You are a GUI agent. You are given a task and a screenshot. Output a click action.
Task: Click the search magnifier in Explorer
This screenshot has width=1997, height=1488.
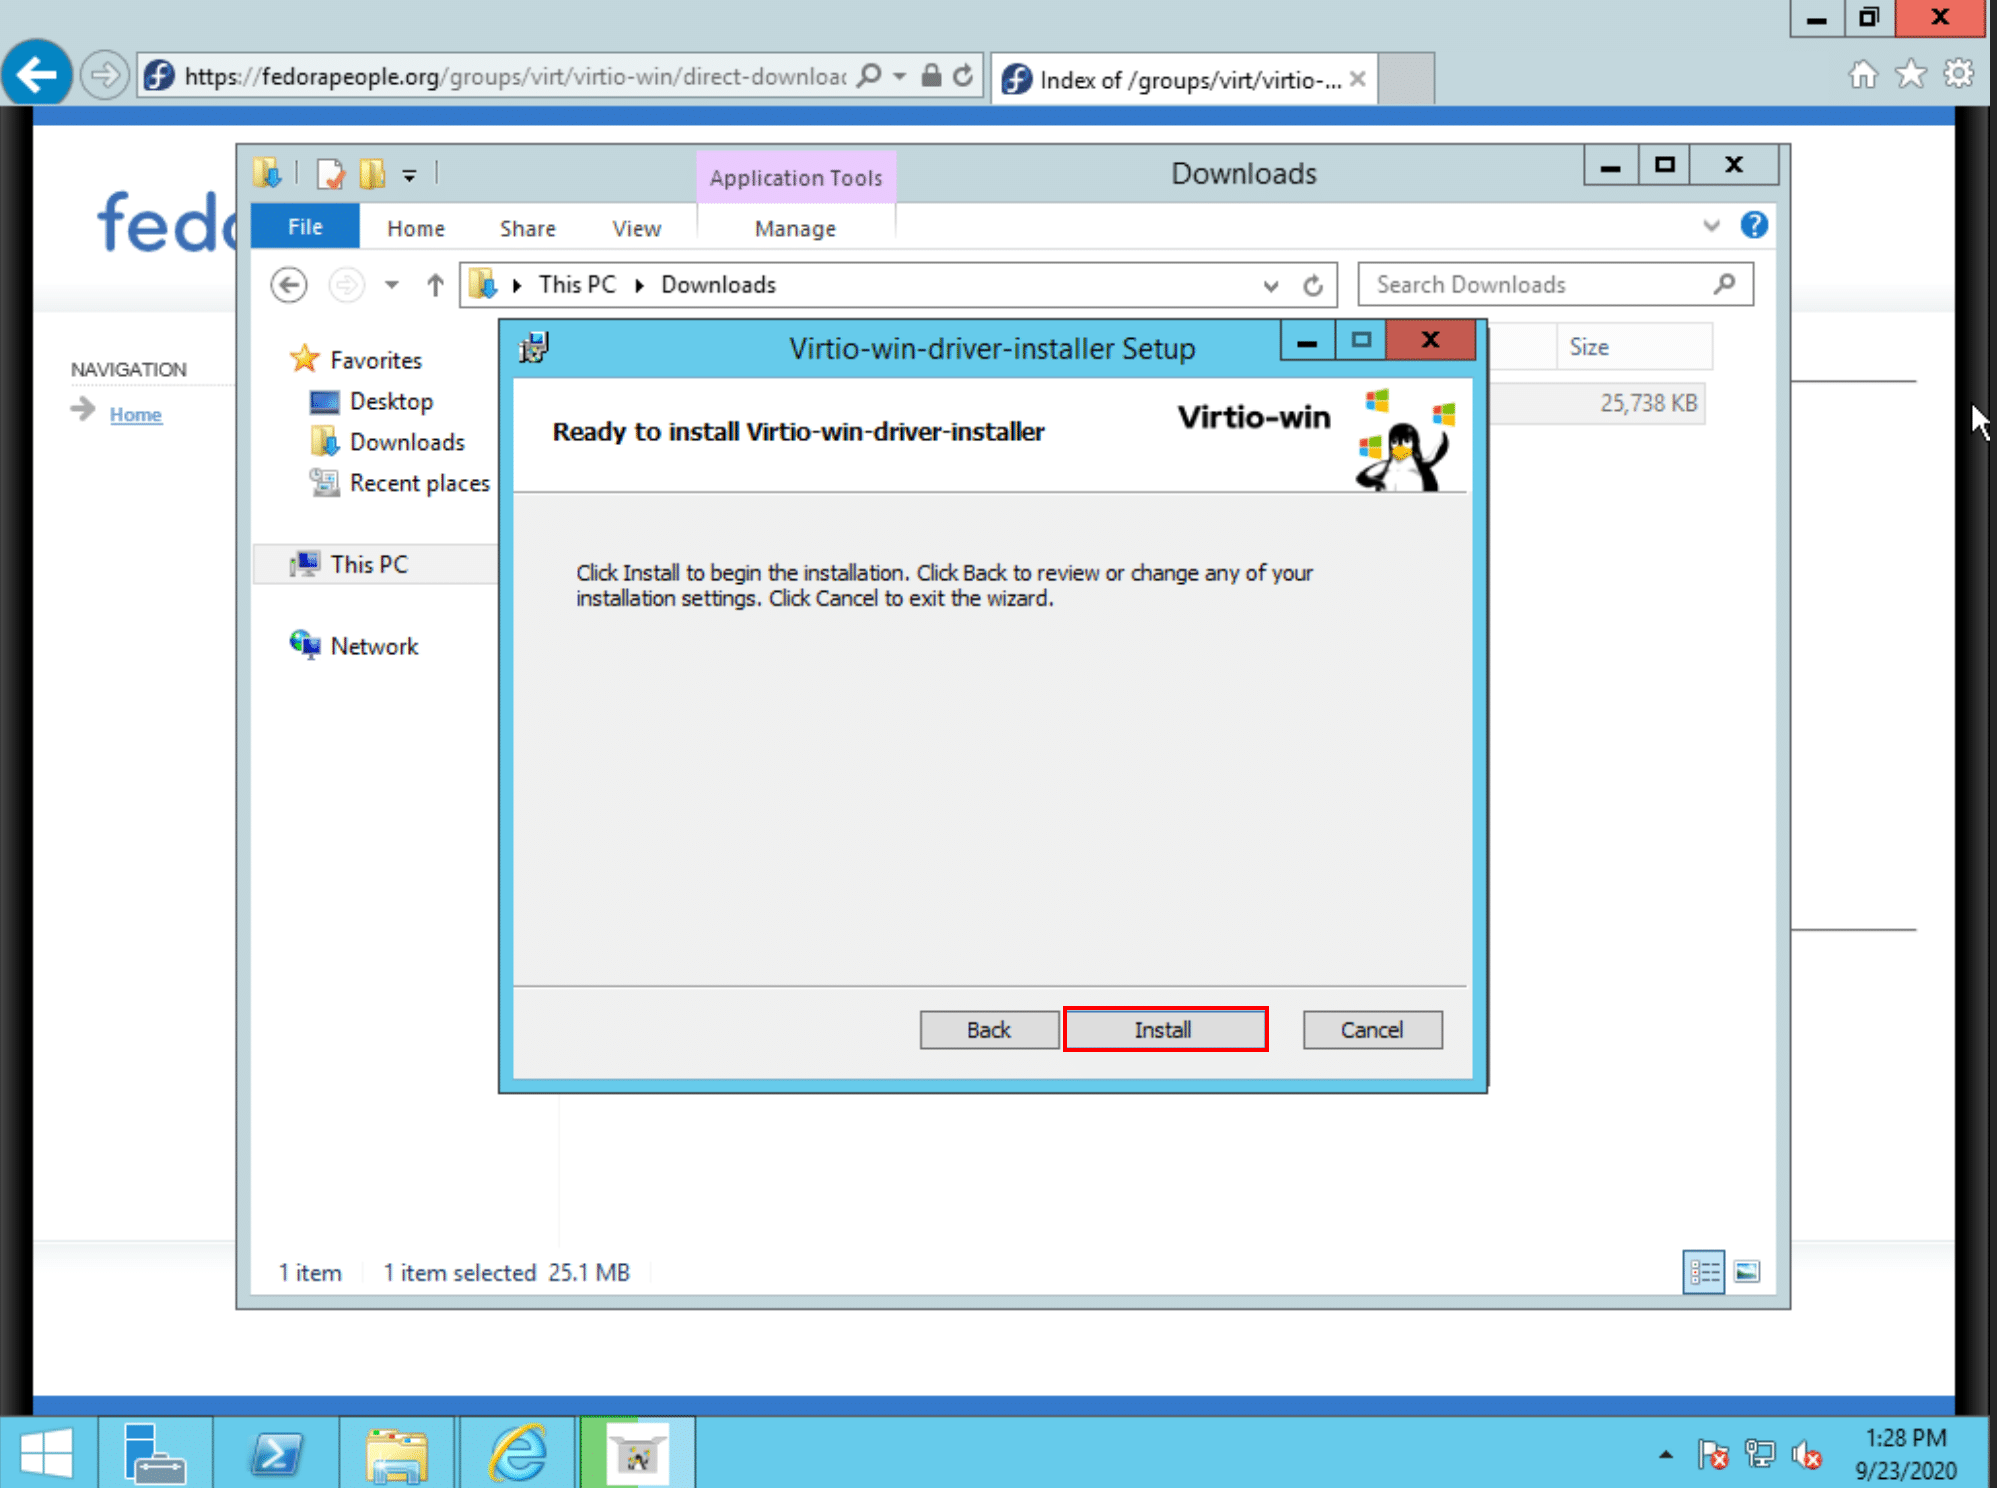(x=1724, y=284)
